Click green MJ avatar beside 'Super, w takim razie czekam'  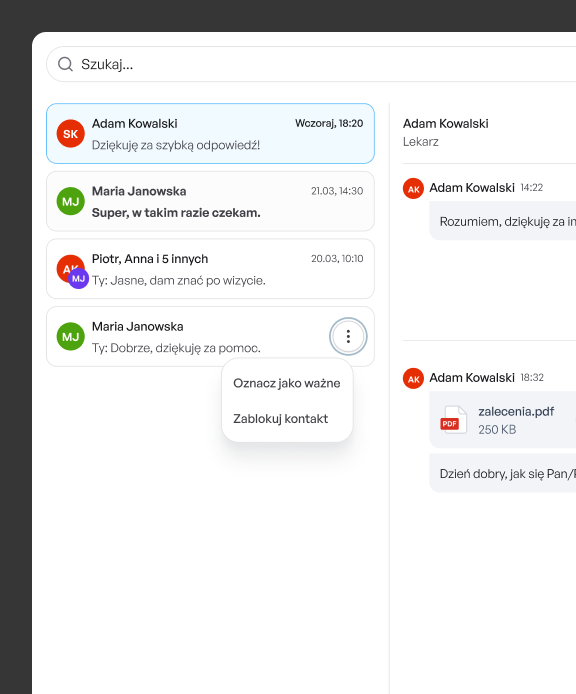[70, 201]
